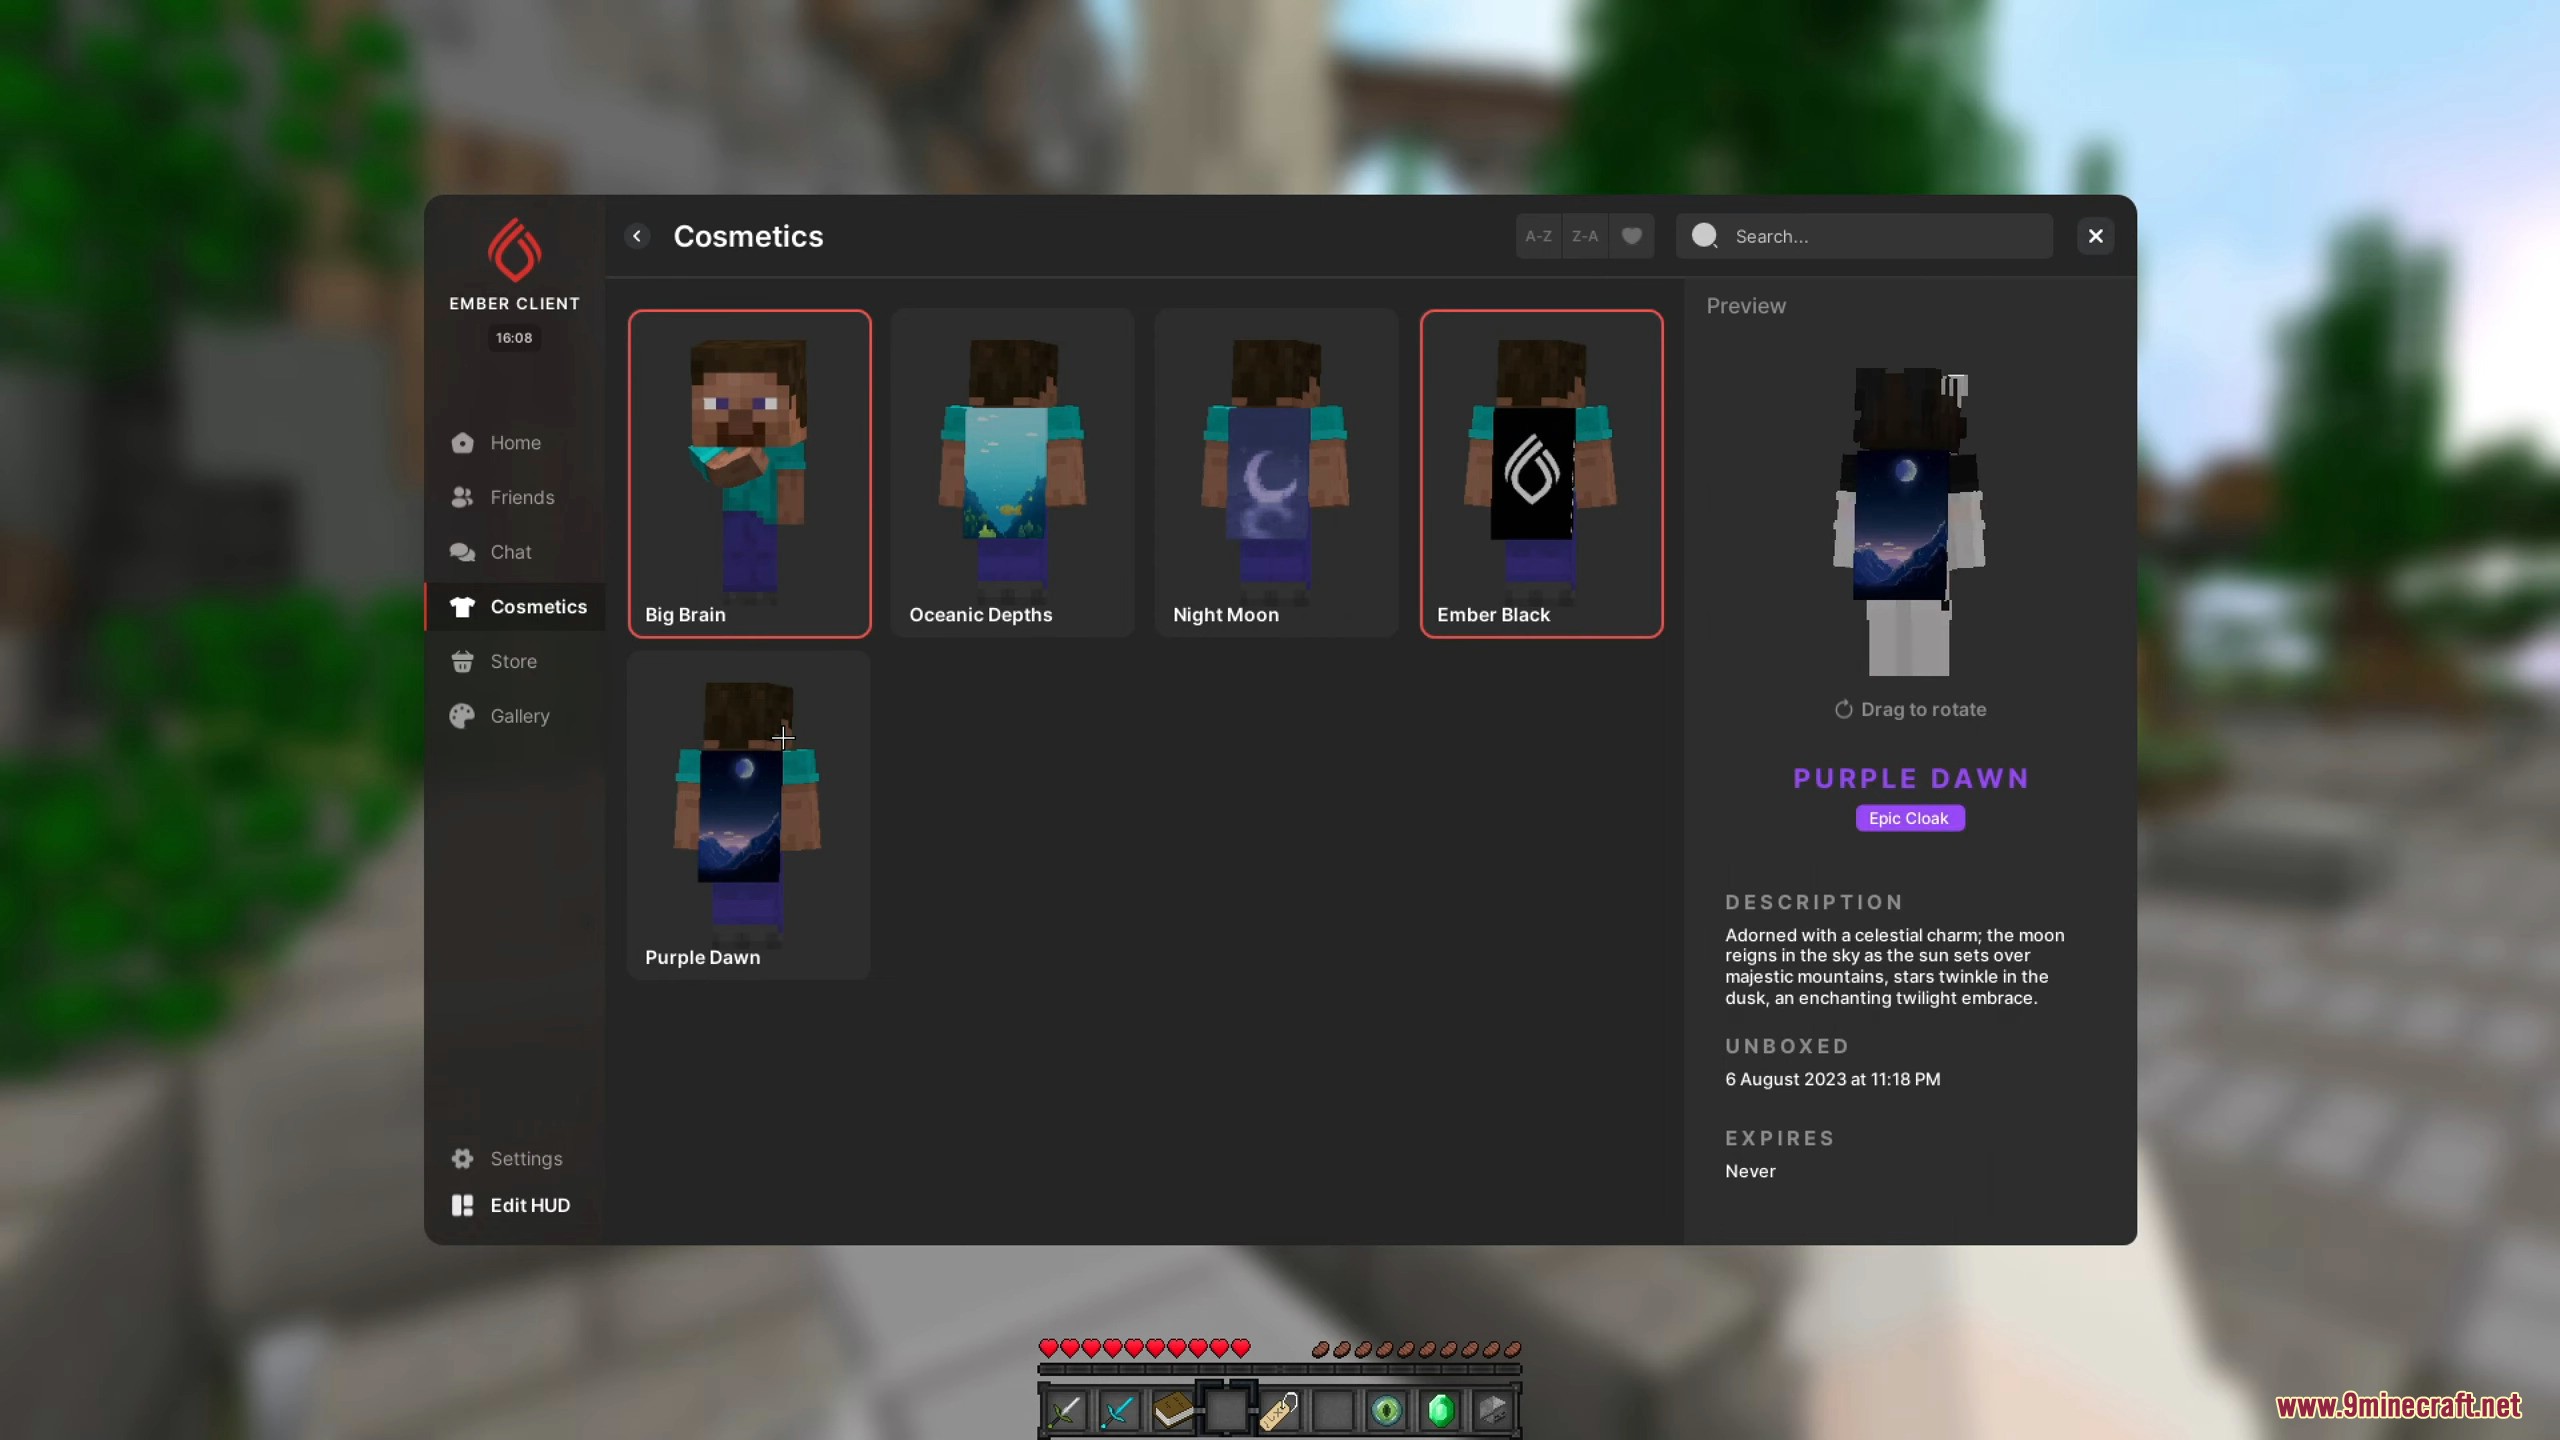
Task: Focus the Search cosmetics field
Action: coord(1864,237)
